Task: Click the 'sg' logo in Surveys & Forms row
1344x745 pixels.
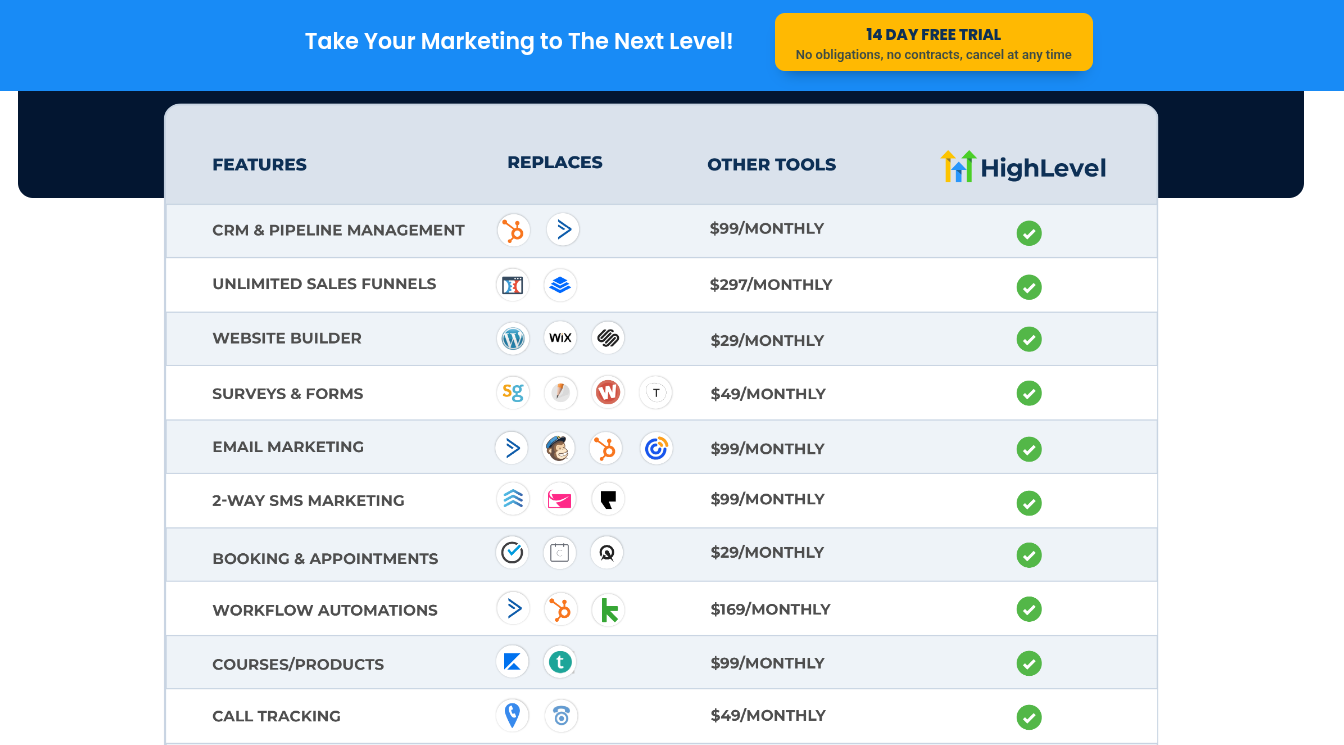Action: [x=513, y=392]
